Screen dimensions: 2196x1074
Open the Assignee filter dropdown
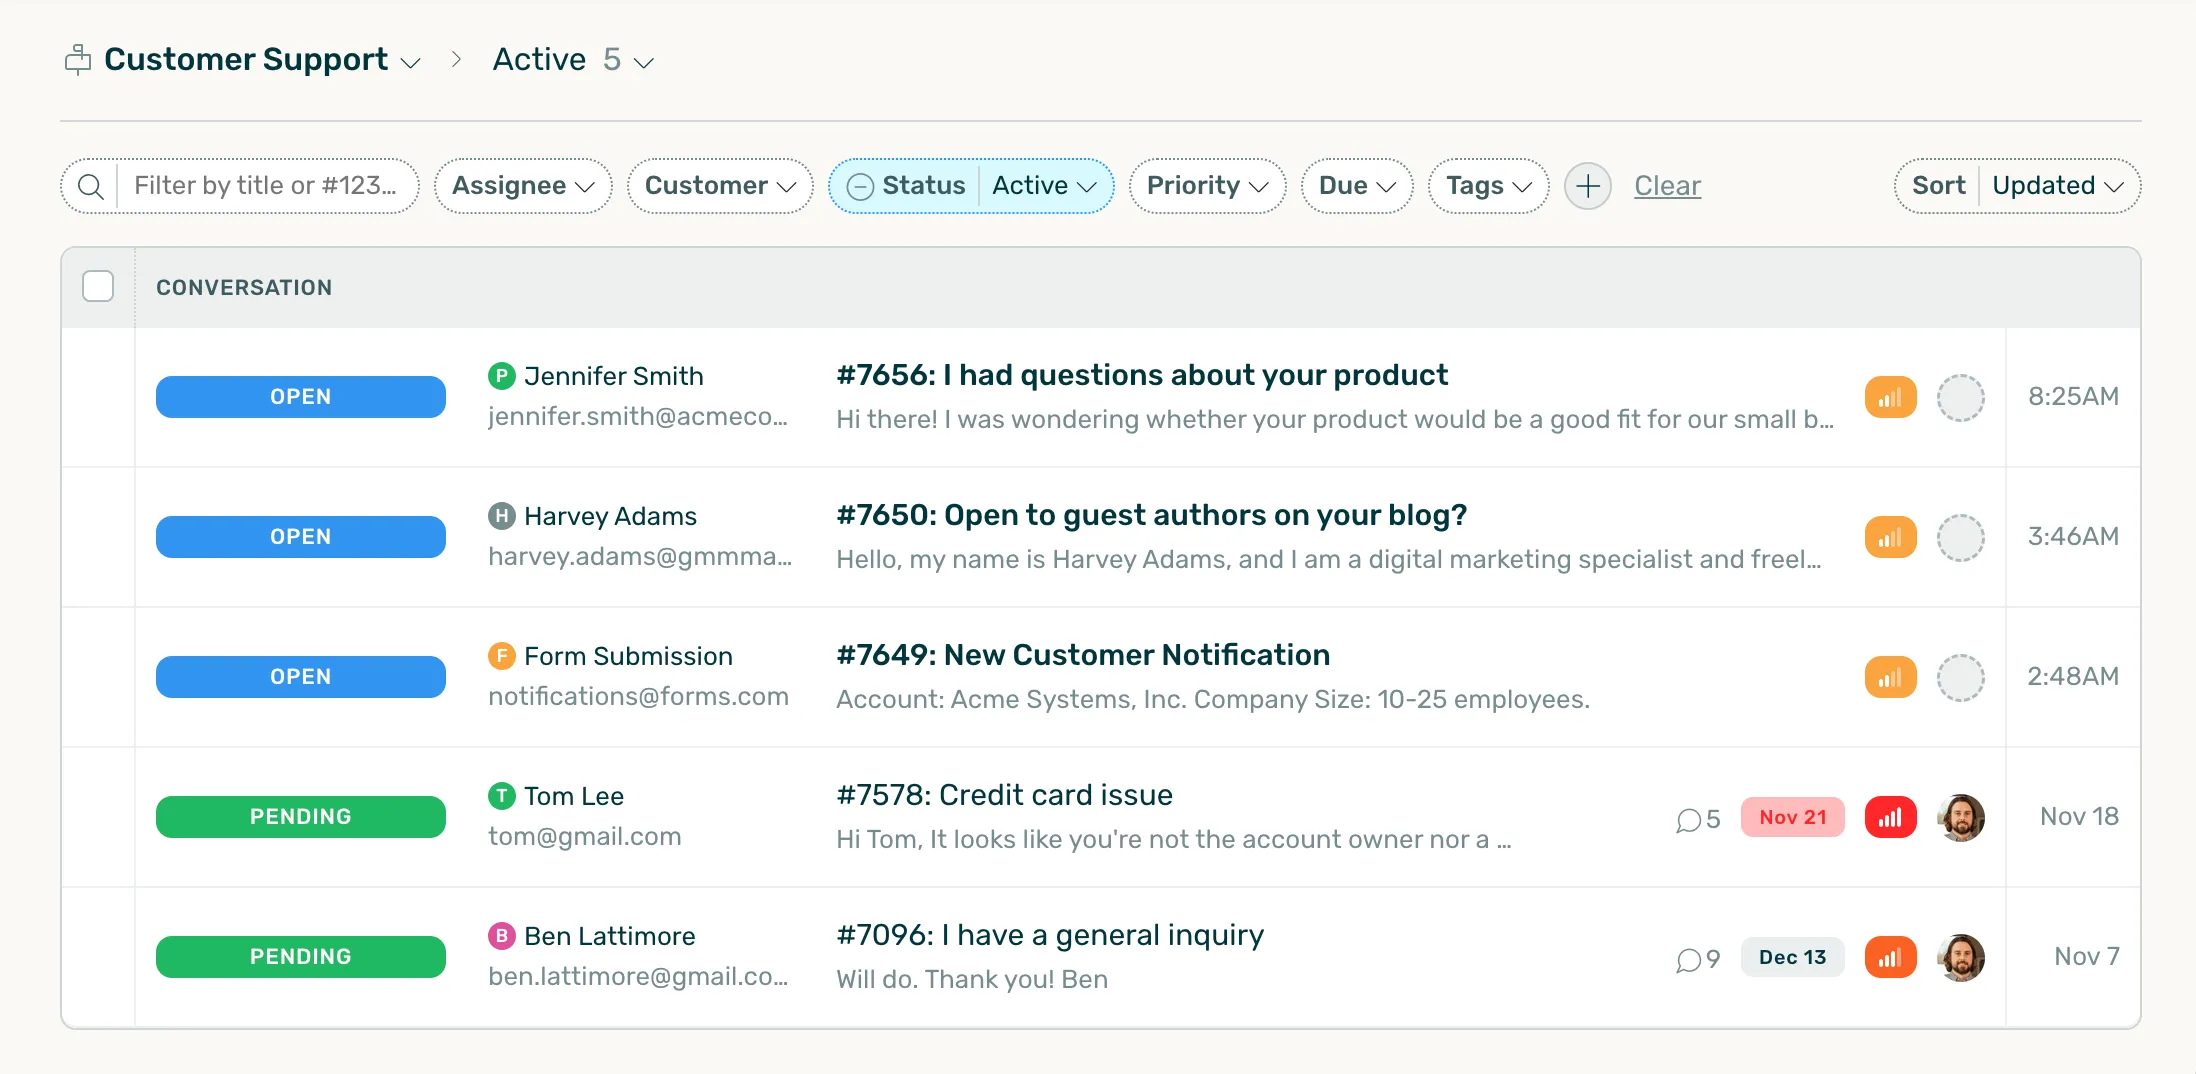(x=523, y=186)
